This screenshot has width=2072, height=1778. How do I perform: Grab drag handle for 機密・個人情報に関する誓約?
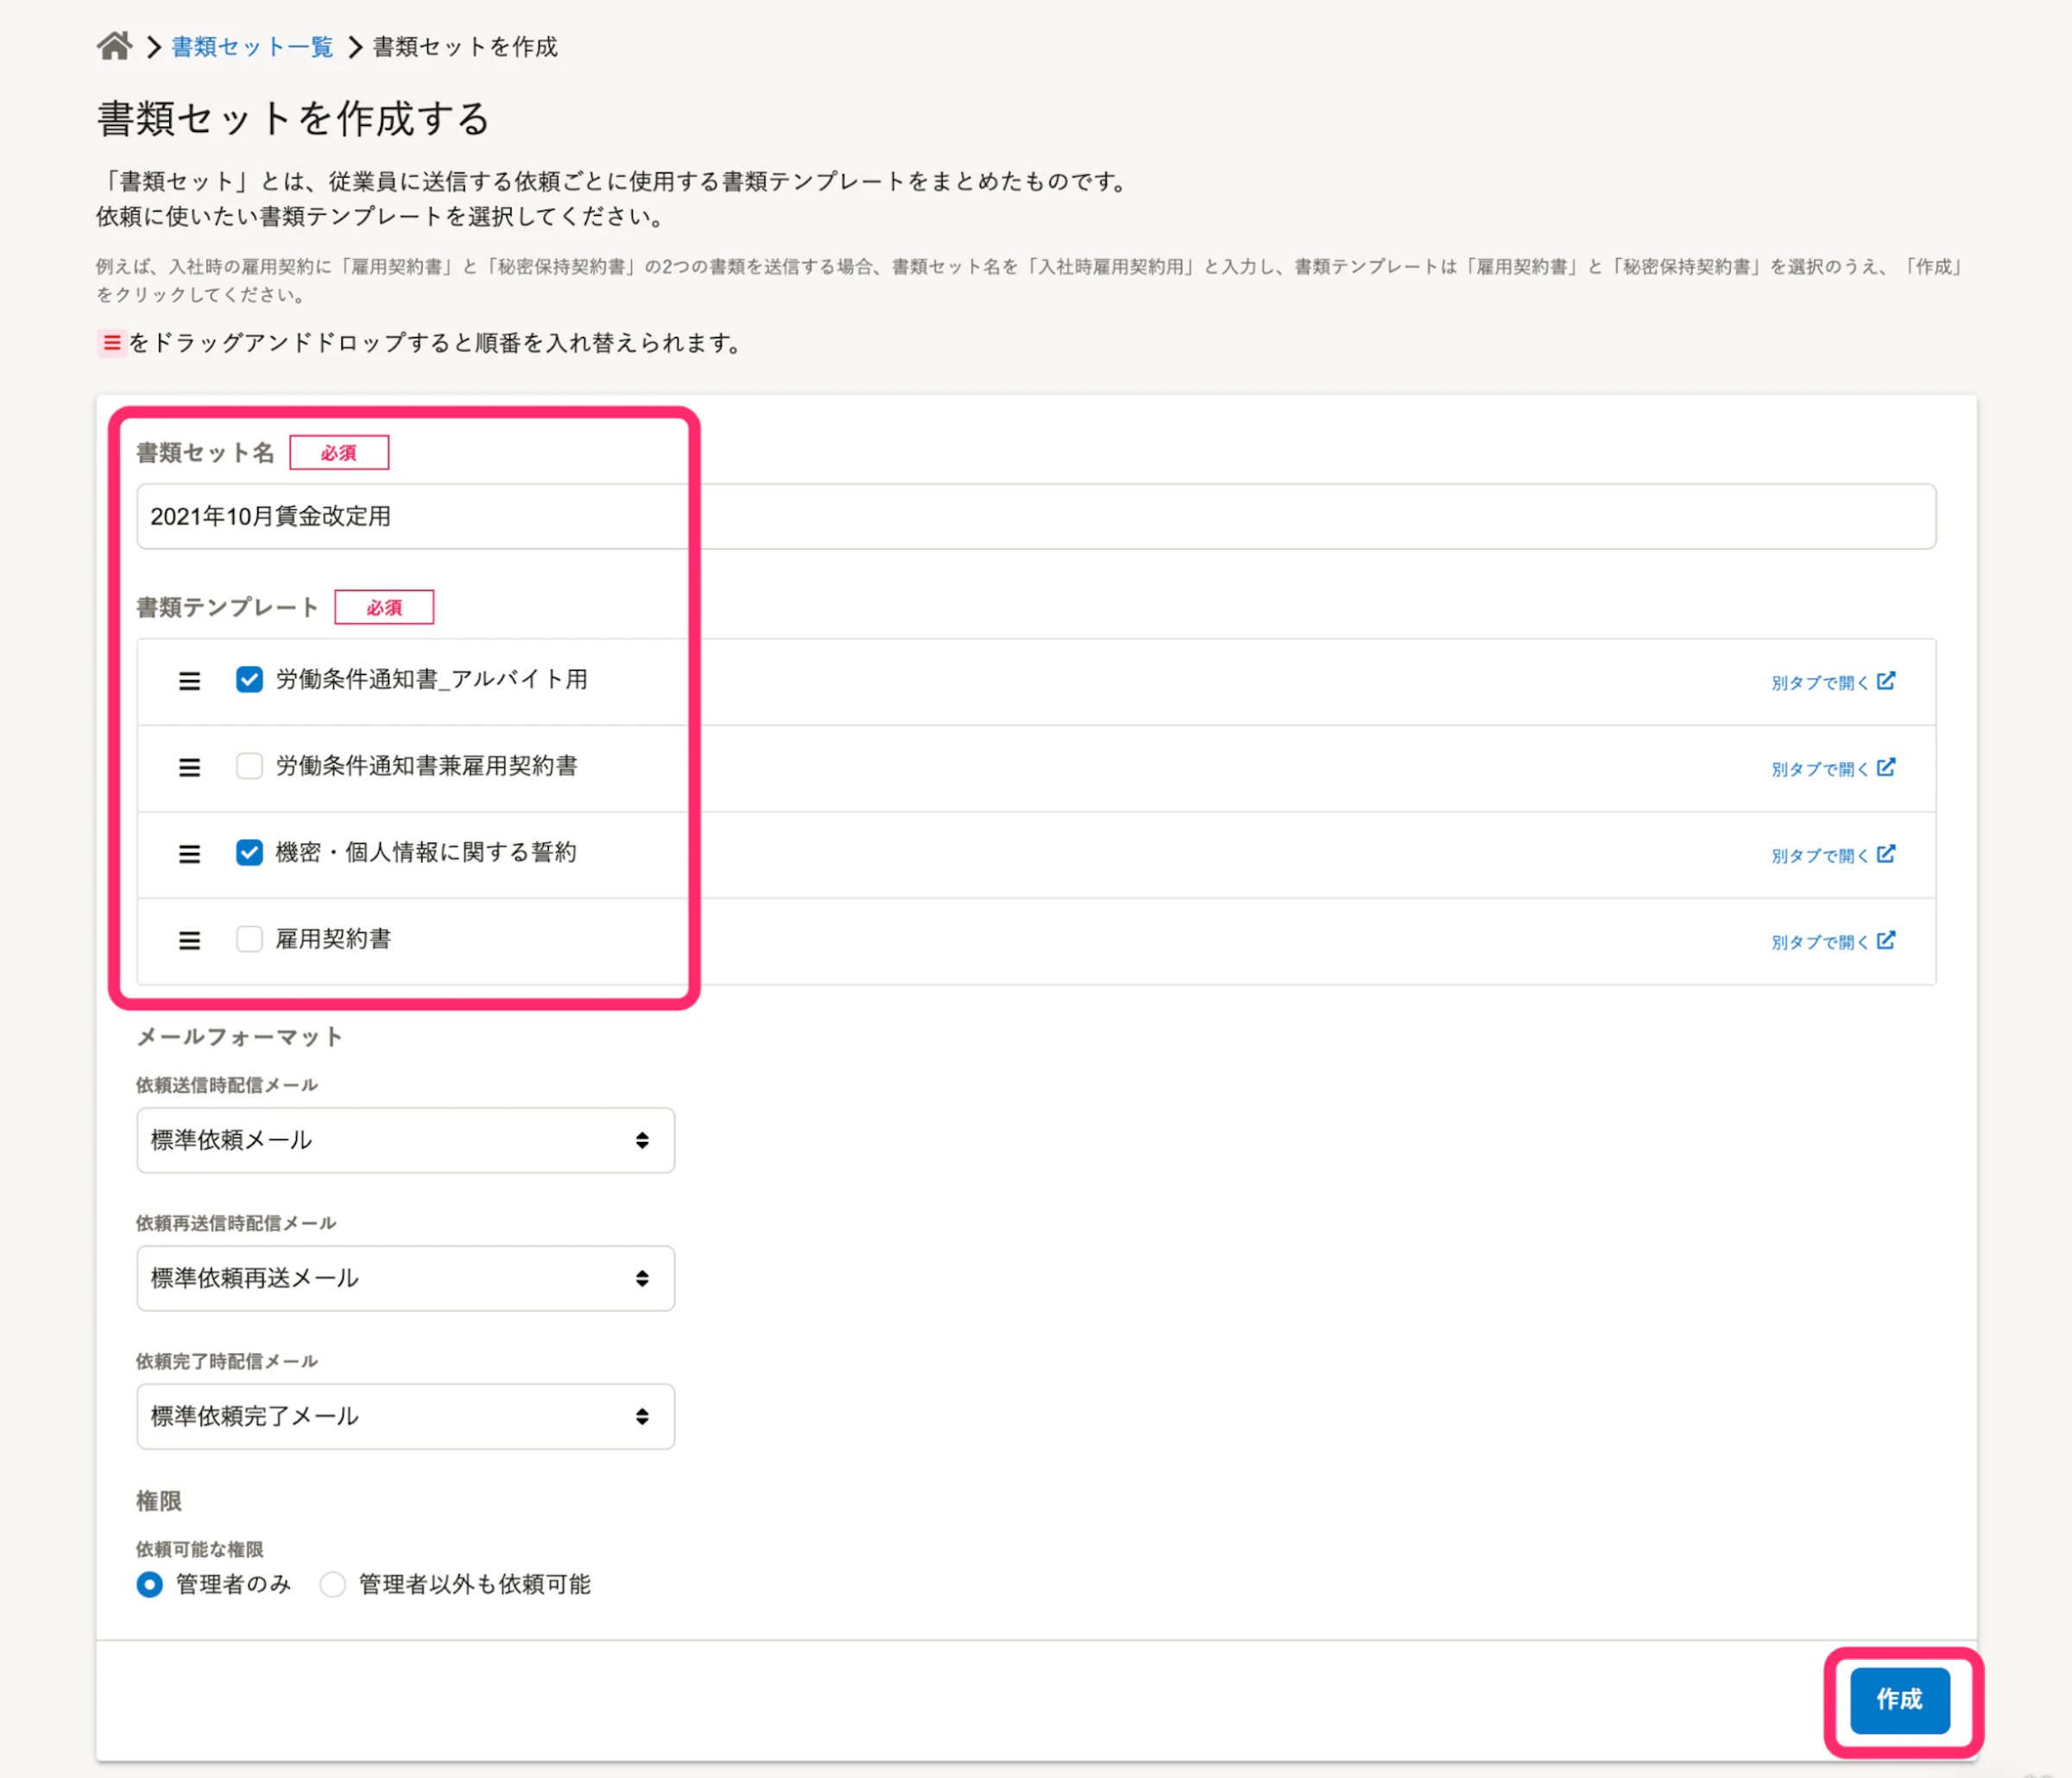[x=189, y=854]
